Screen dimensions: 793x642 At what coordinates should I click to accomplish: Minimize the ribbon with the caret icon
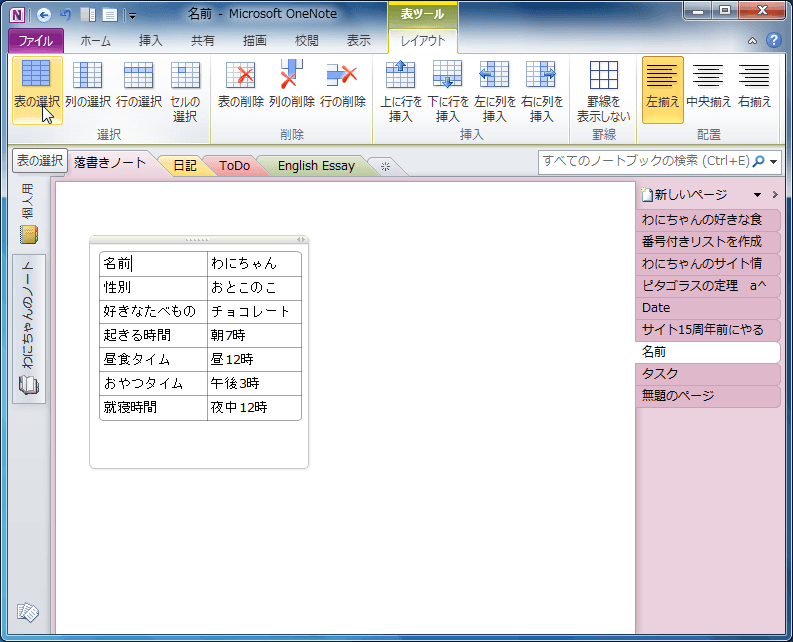click(x=753, y=41)
